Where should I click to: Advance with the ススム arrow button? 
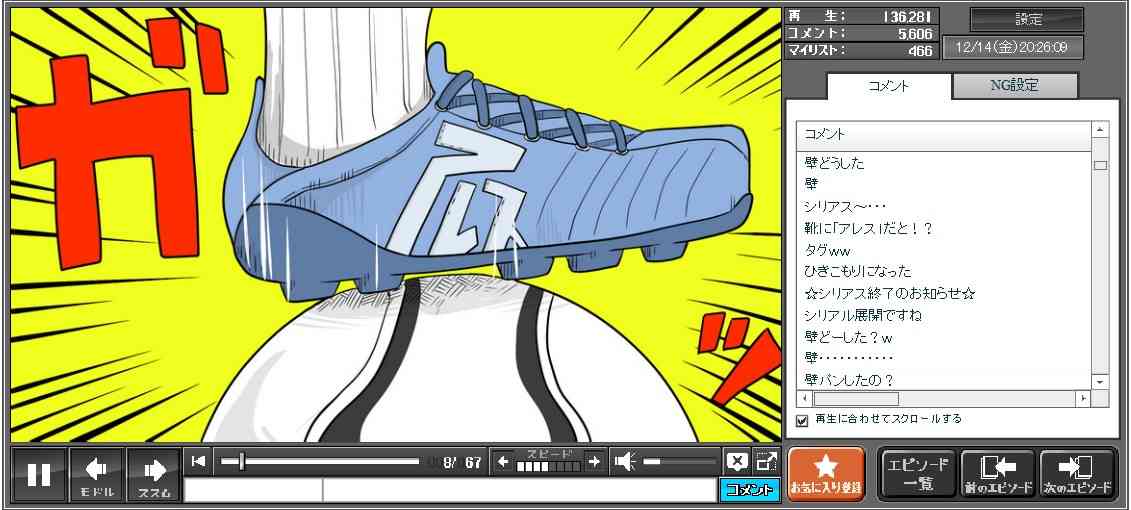coord(154,474)
